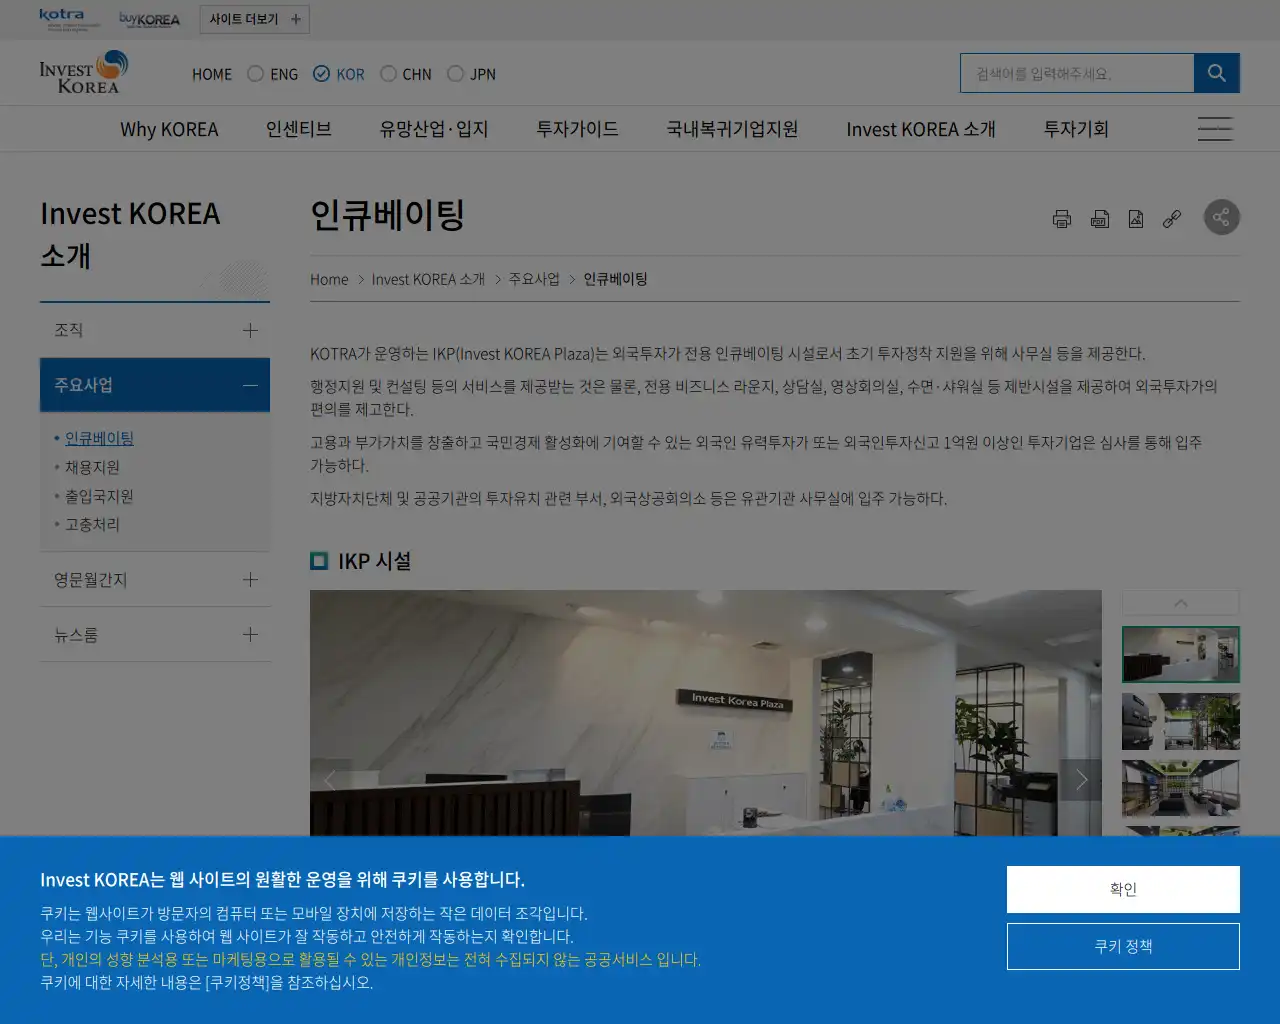Screen dimensions: 1280x1024
Task: Click the print icon next to page title
Action: click(x=1062, y=217)
